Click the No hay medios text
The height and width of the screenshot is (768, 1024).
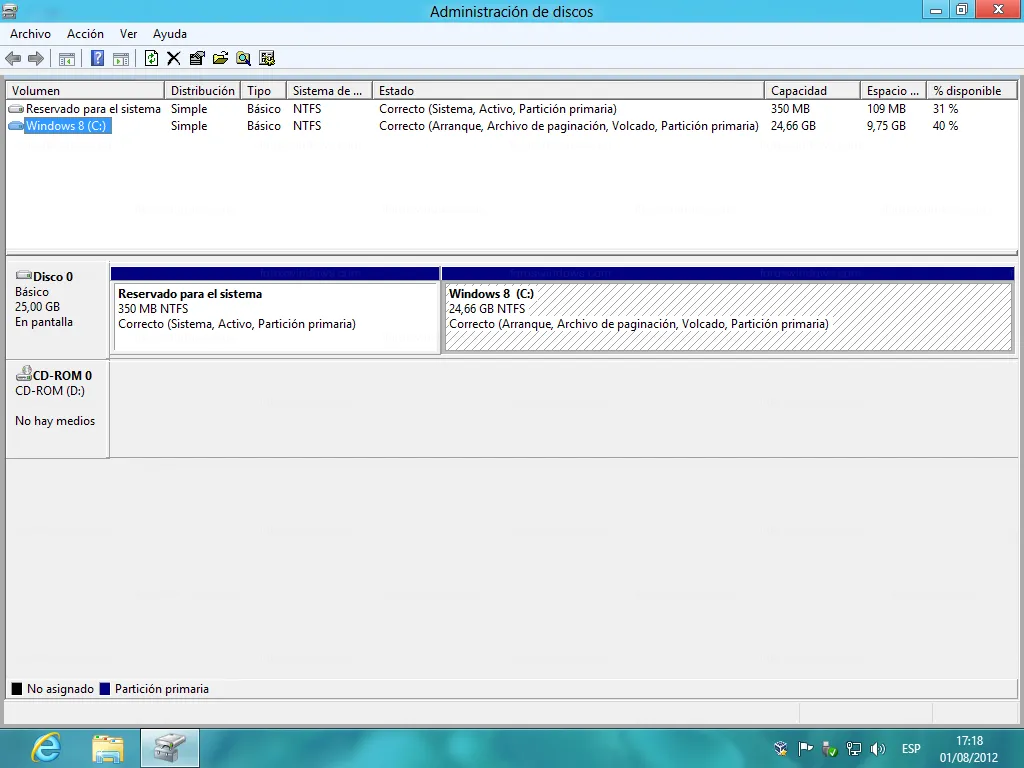point(55,421)
